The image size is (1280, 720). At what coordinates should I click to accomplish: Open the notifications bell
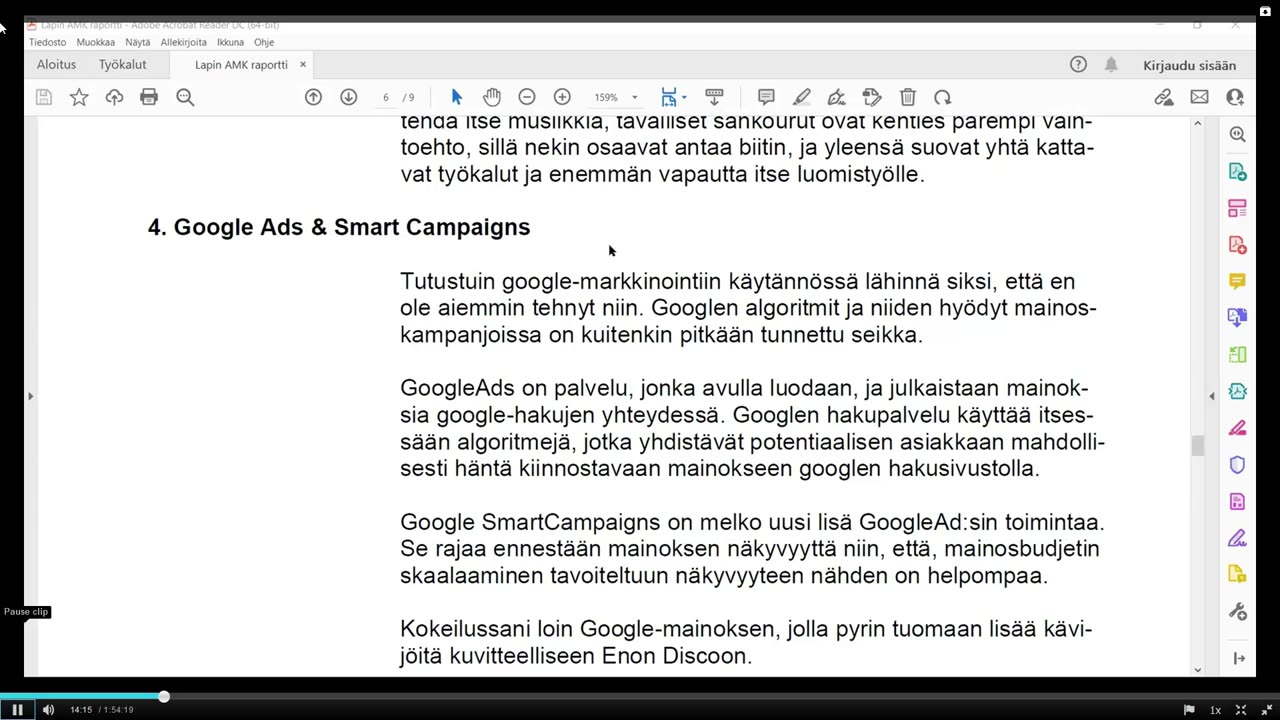[1111, 64]
